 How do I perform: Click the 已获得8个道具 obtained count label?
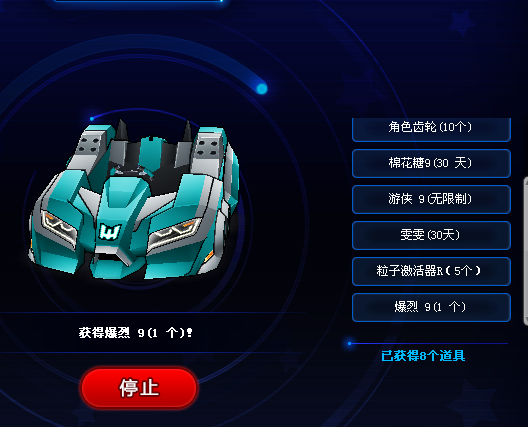(x=423, y=356)
